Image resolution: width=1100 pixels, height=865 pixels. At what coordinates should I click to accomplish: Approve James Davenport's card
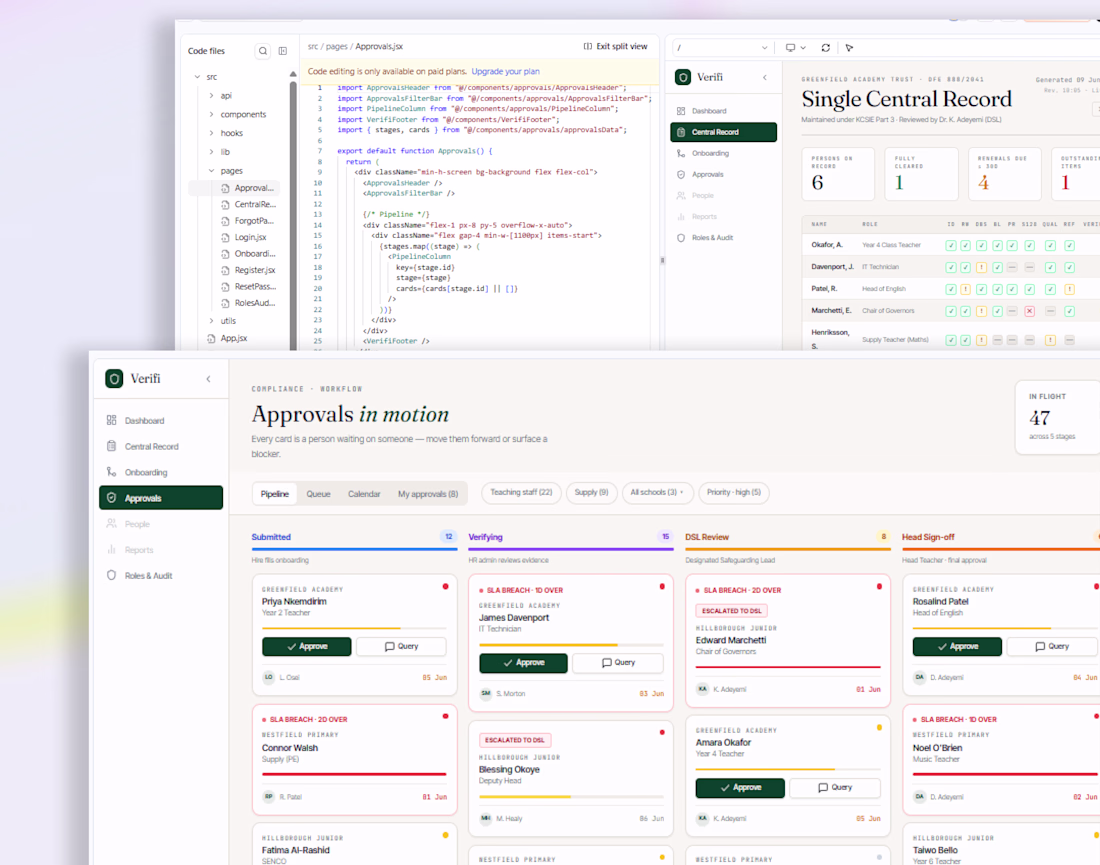click(523, 662)
